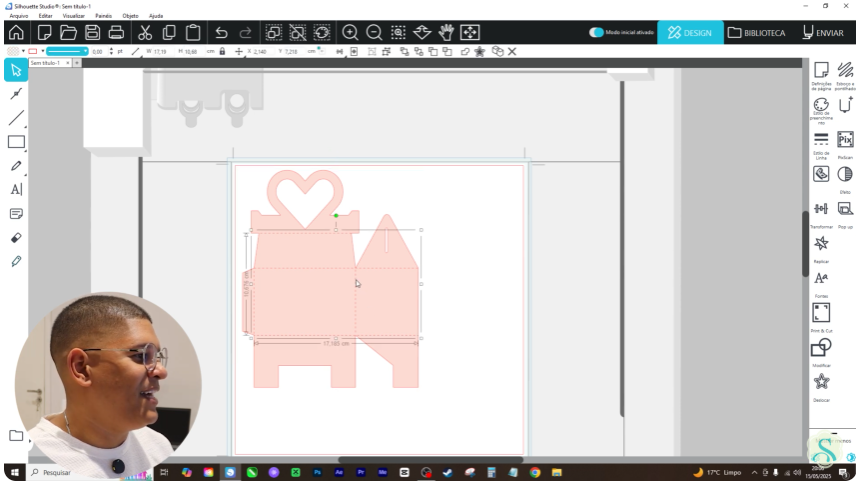This screenshot has width=856, height=481.
Task: Click the red line color swatch
Action: (x=33, y=51)
